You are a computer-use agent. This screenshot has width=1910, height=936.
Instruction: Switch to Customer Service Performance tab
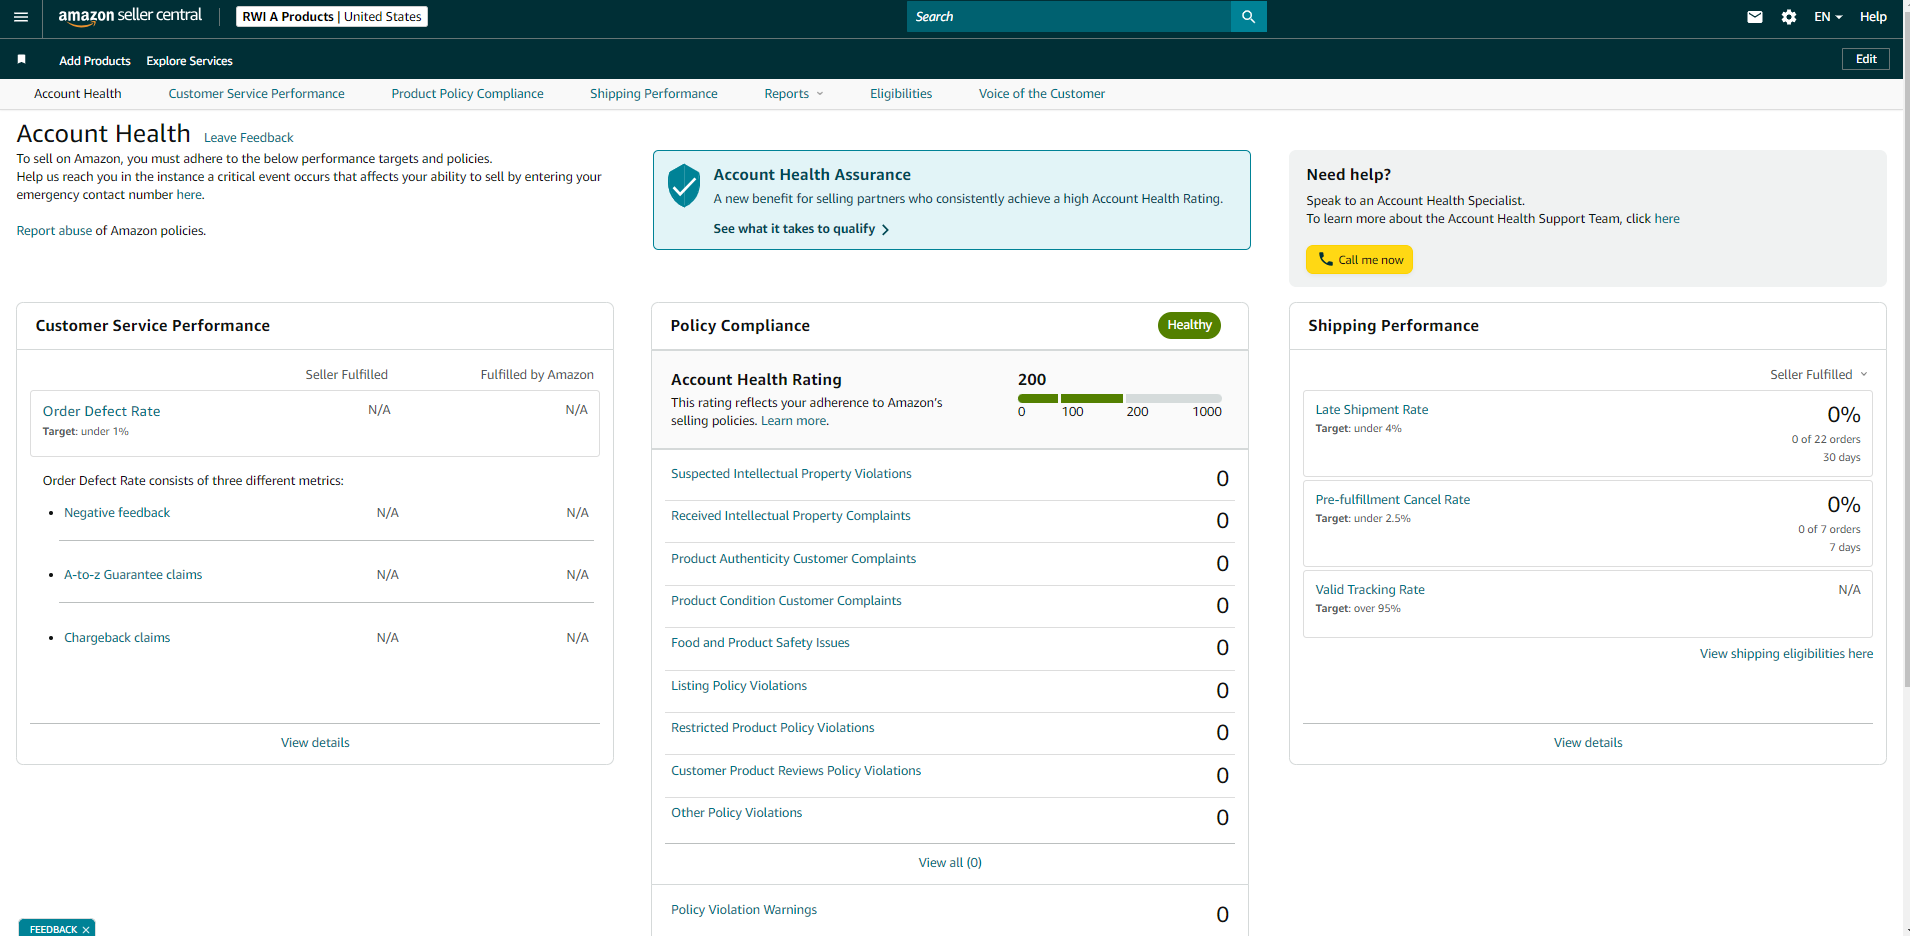coord(256,94)
